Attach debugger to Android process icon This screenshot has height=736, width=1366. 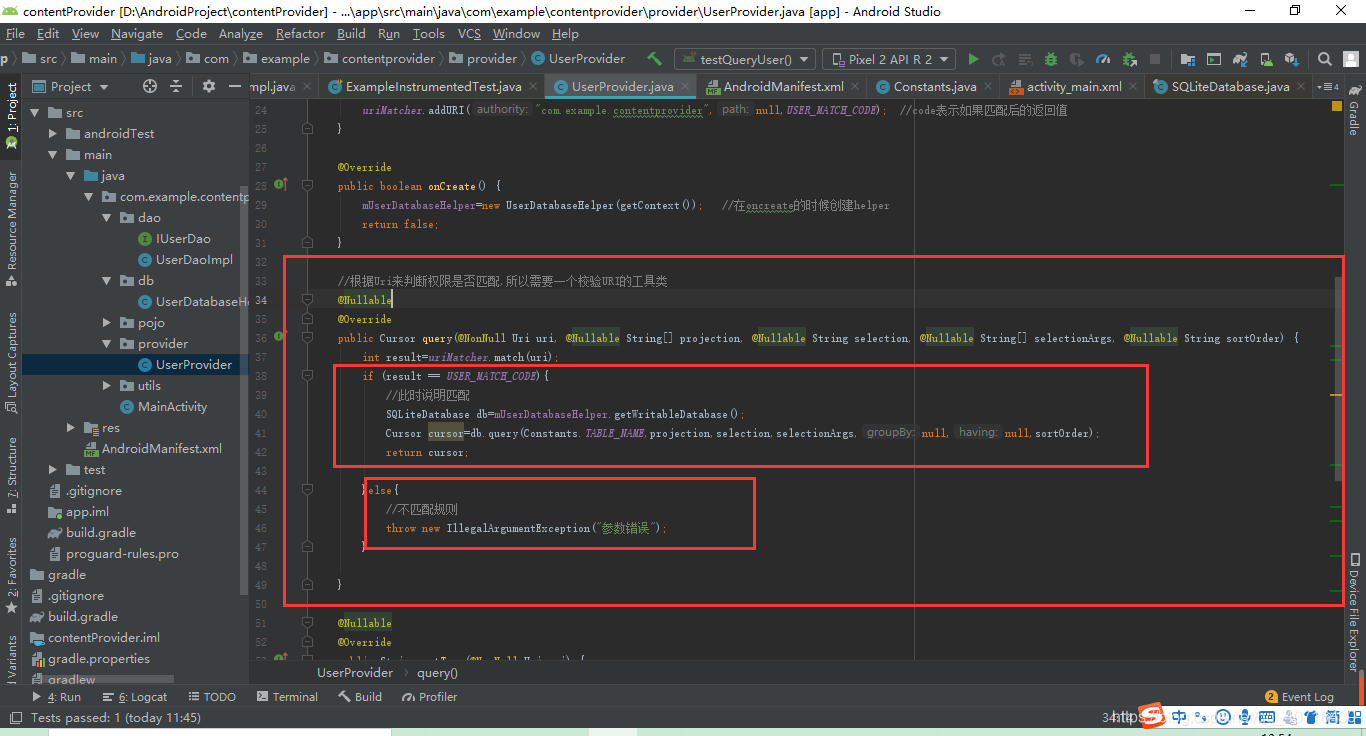[x=1130, y=59]
